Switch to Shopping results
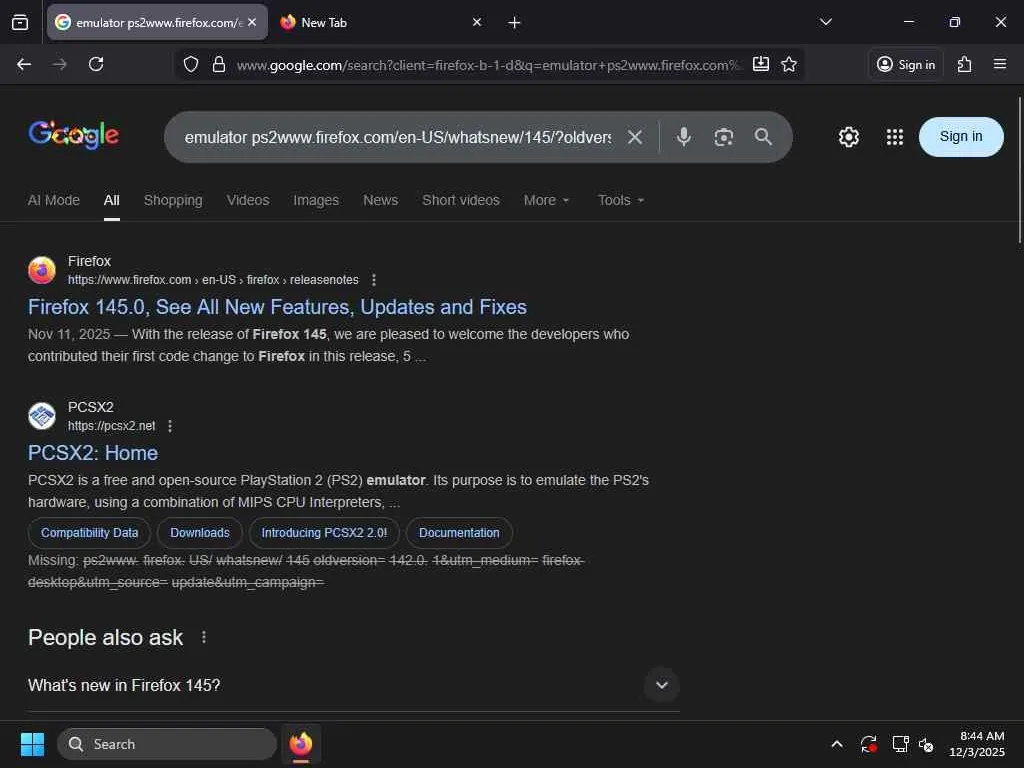 point(173,200)
